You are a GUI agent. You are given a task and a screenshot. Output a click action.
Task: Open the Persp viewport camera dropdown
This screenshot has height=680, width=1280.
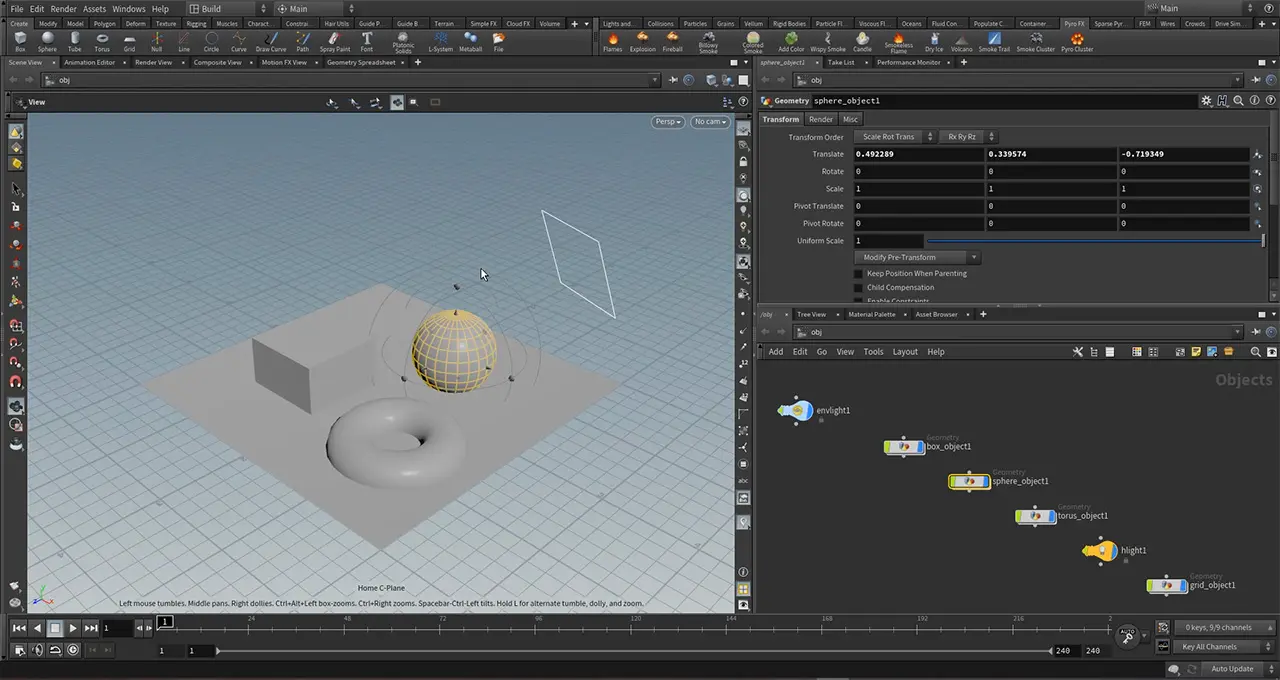(x=667, y=122)
